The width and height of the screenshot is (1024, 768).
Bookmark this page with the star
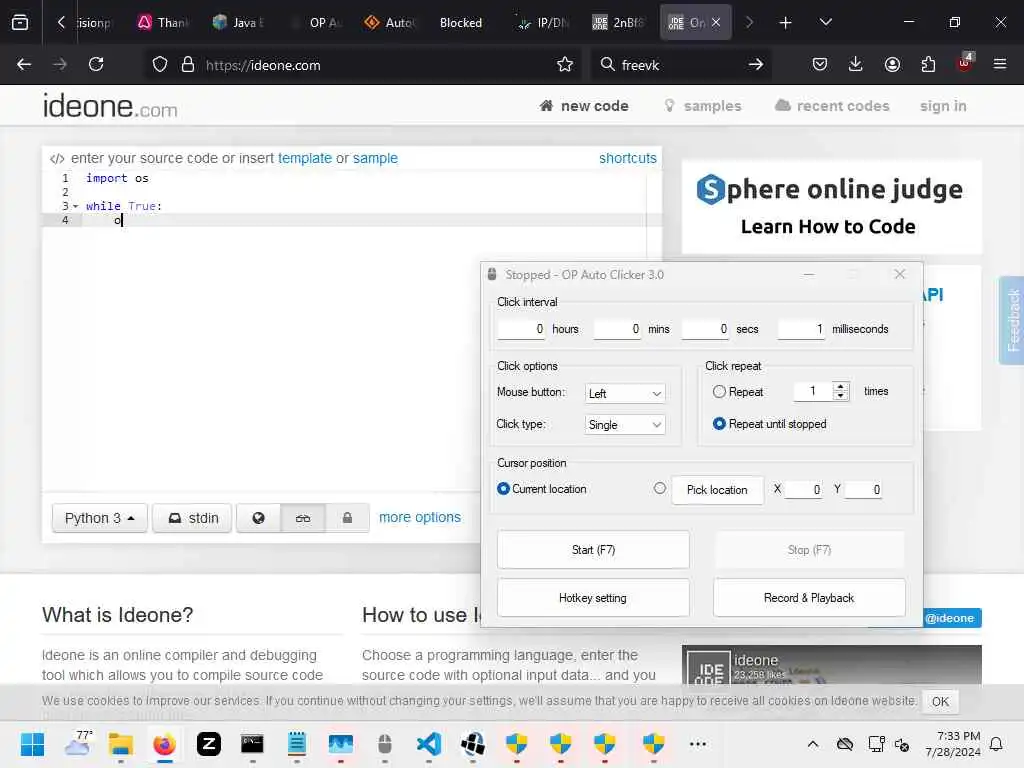click(565, 64)
